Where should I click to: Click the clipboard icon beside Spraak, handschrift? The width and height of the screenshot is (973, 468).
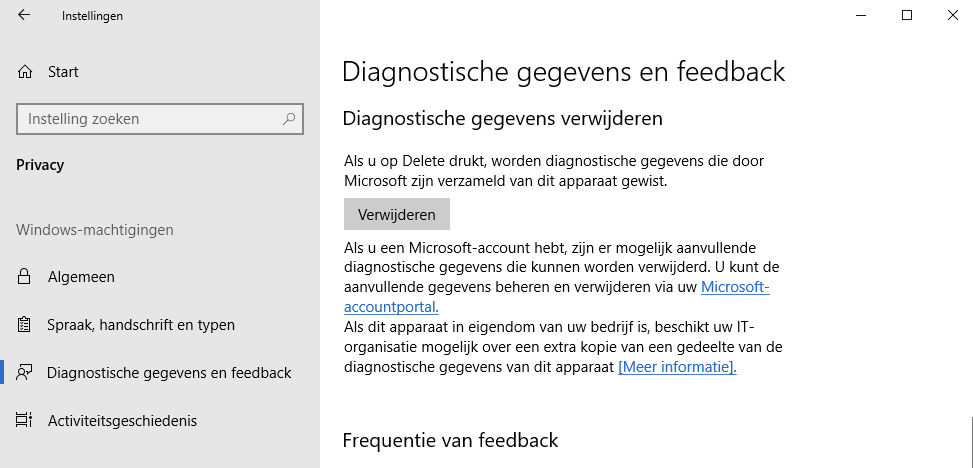click(25, 325)
